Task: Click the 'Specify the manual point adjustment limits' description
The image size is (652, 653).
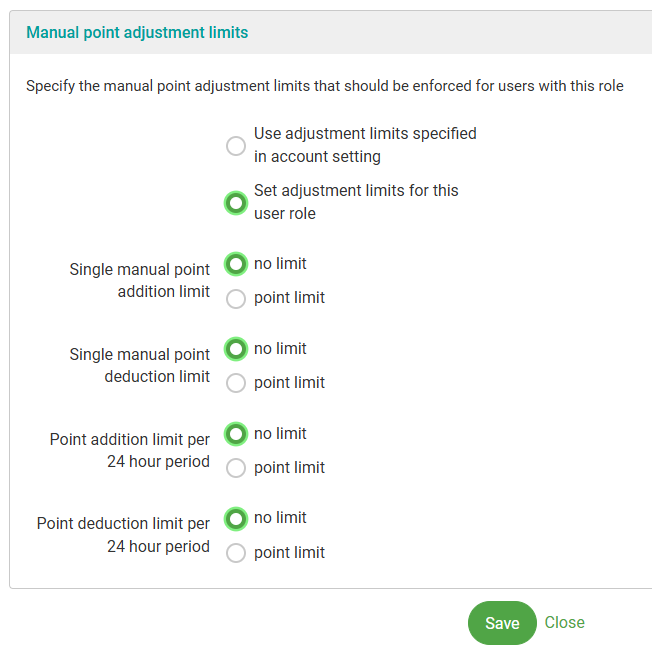Action: (x=325, y=86)
